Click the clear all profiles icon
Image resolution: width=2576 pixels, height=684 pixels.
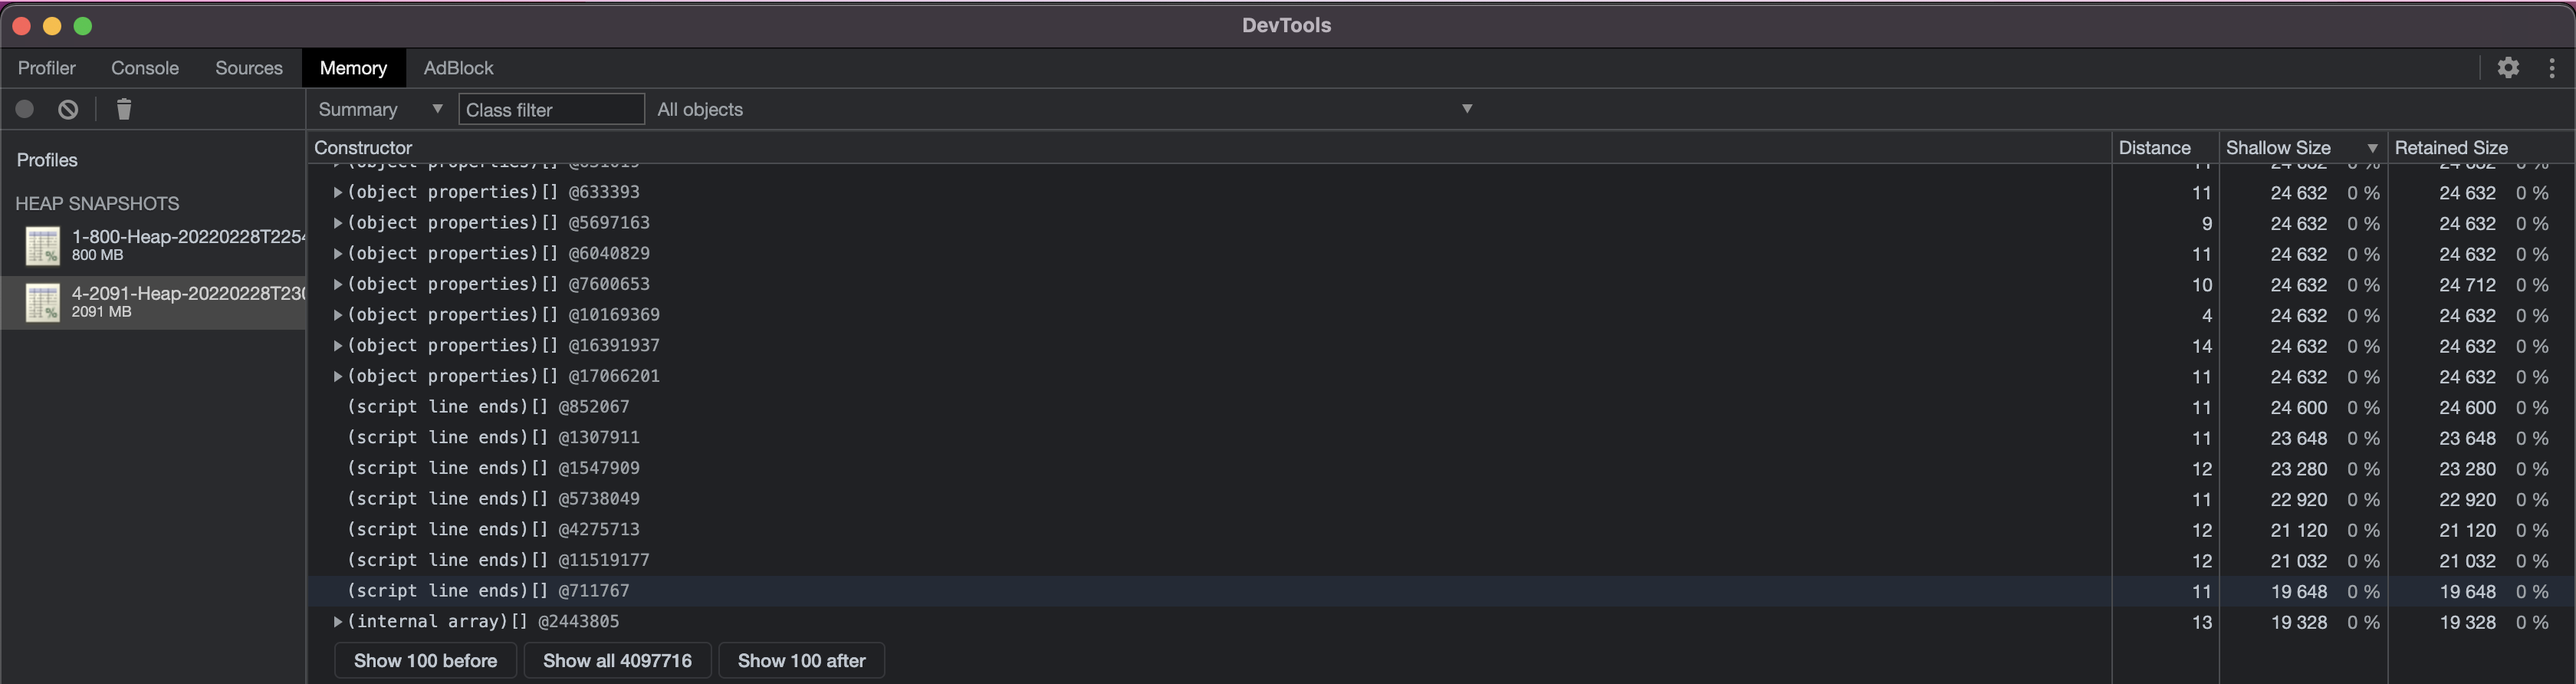point(68,109)
